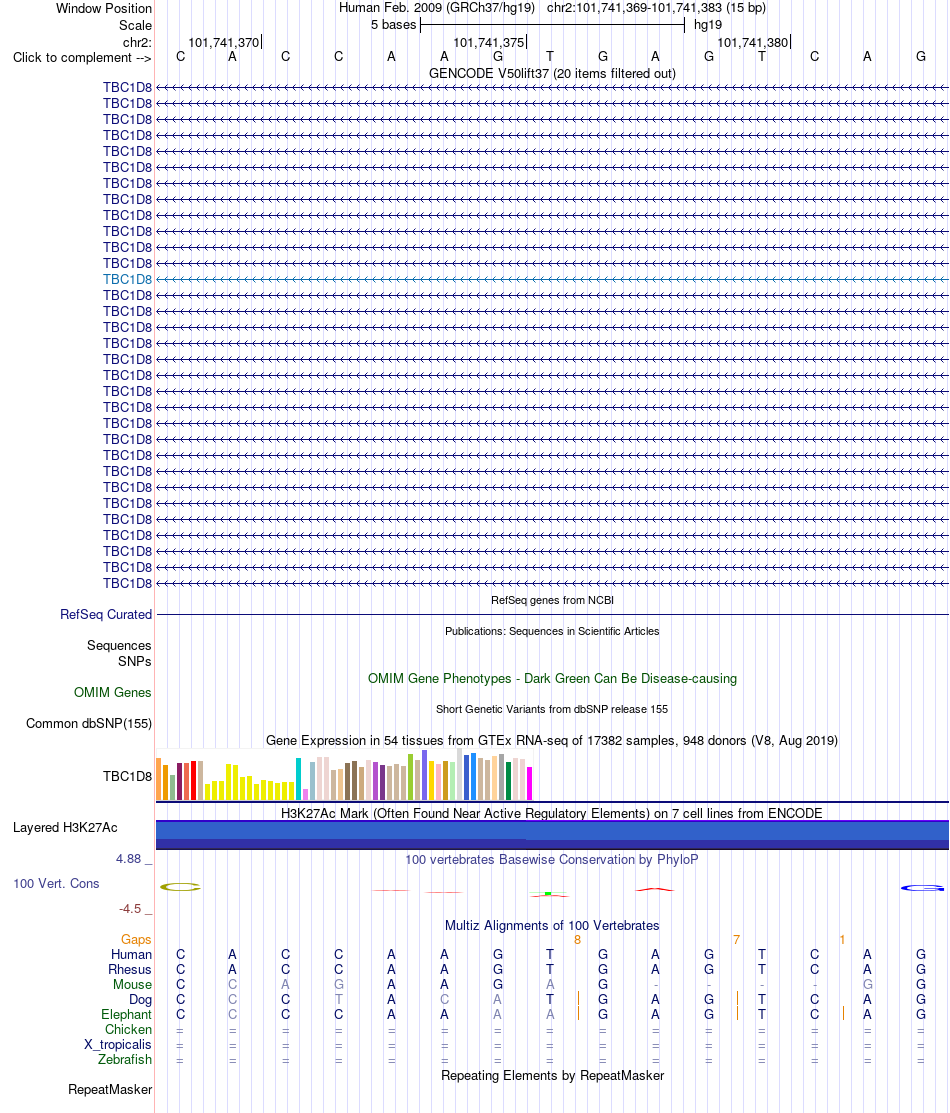Screen dimensions: 950x1113
Task: Click the orange Gaps row label
Action: 136,940
